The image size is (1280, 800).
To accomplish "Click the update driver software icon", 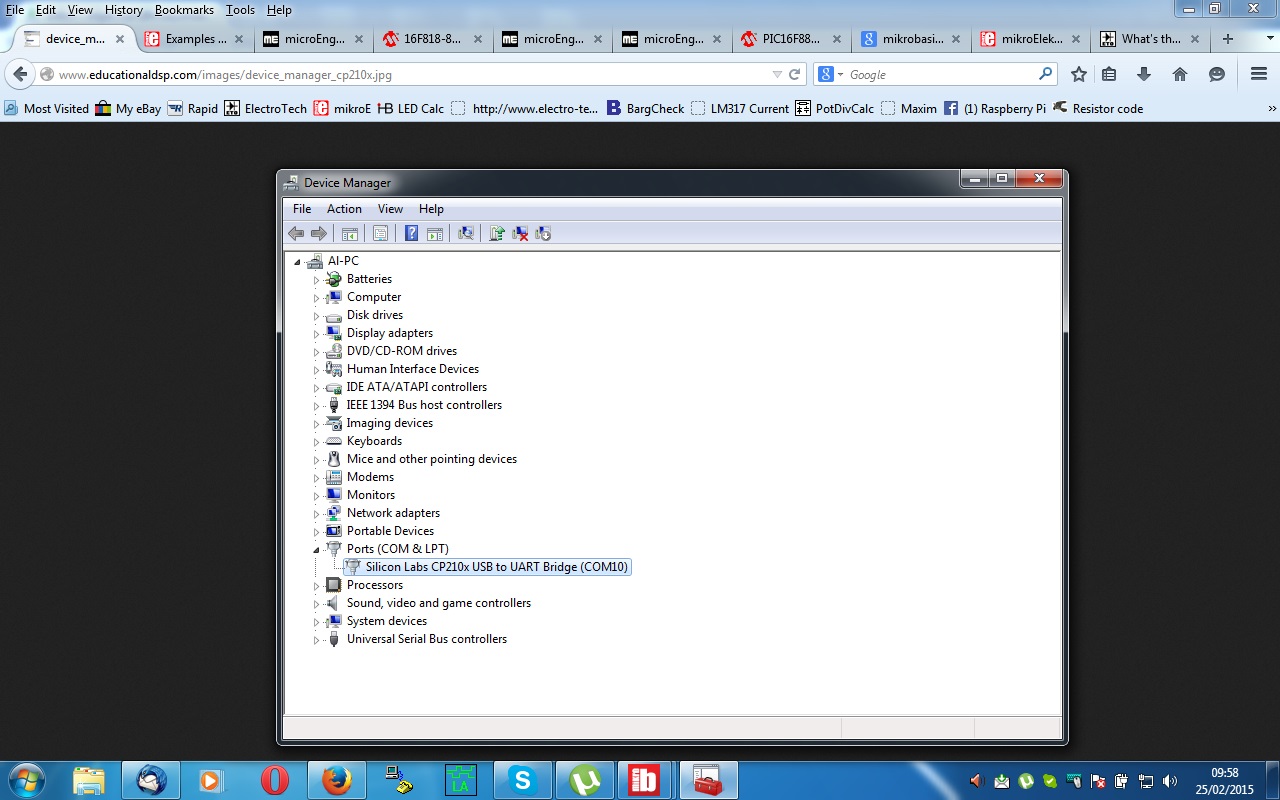I will point(496,233).
